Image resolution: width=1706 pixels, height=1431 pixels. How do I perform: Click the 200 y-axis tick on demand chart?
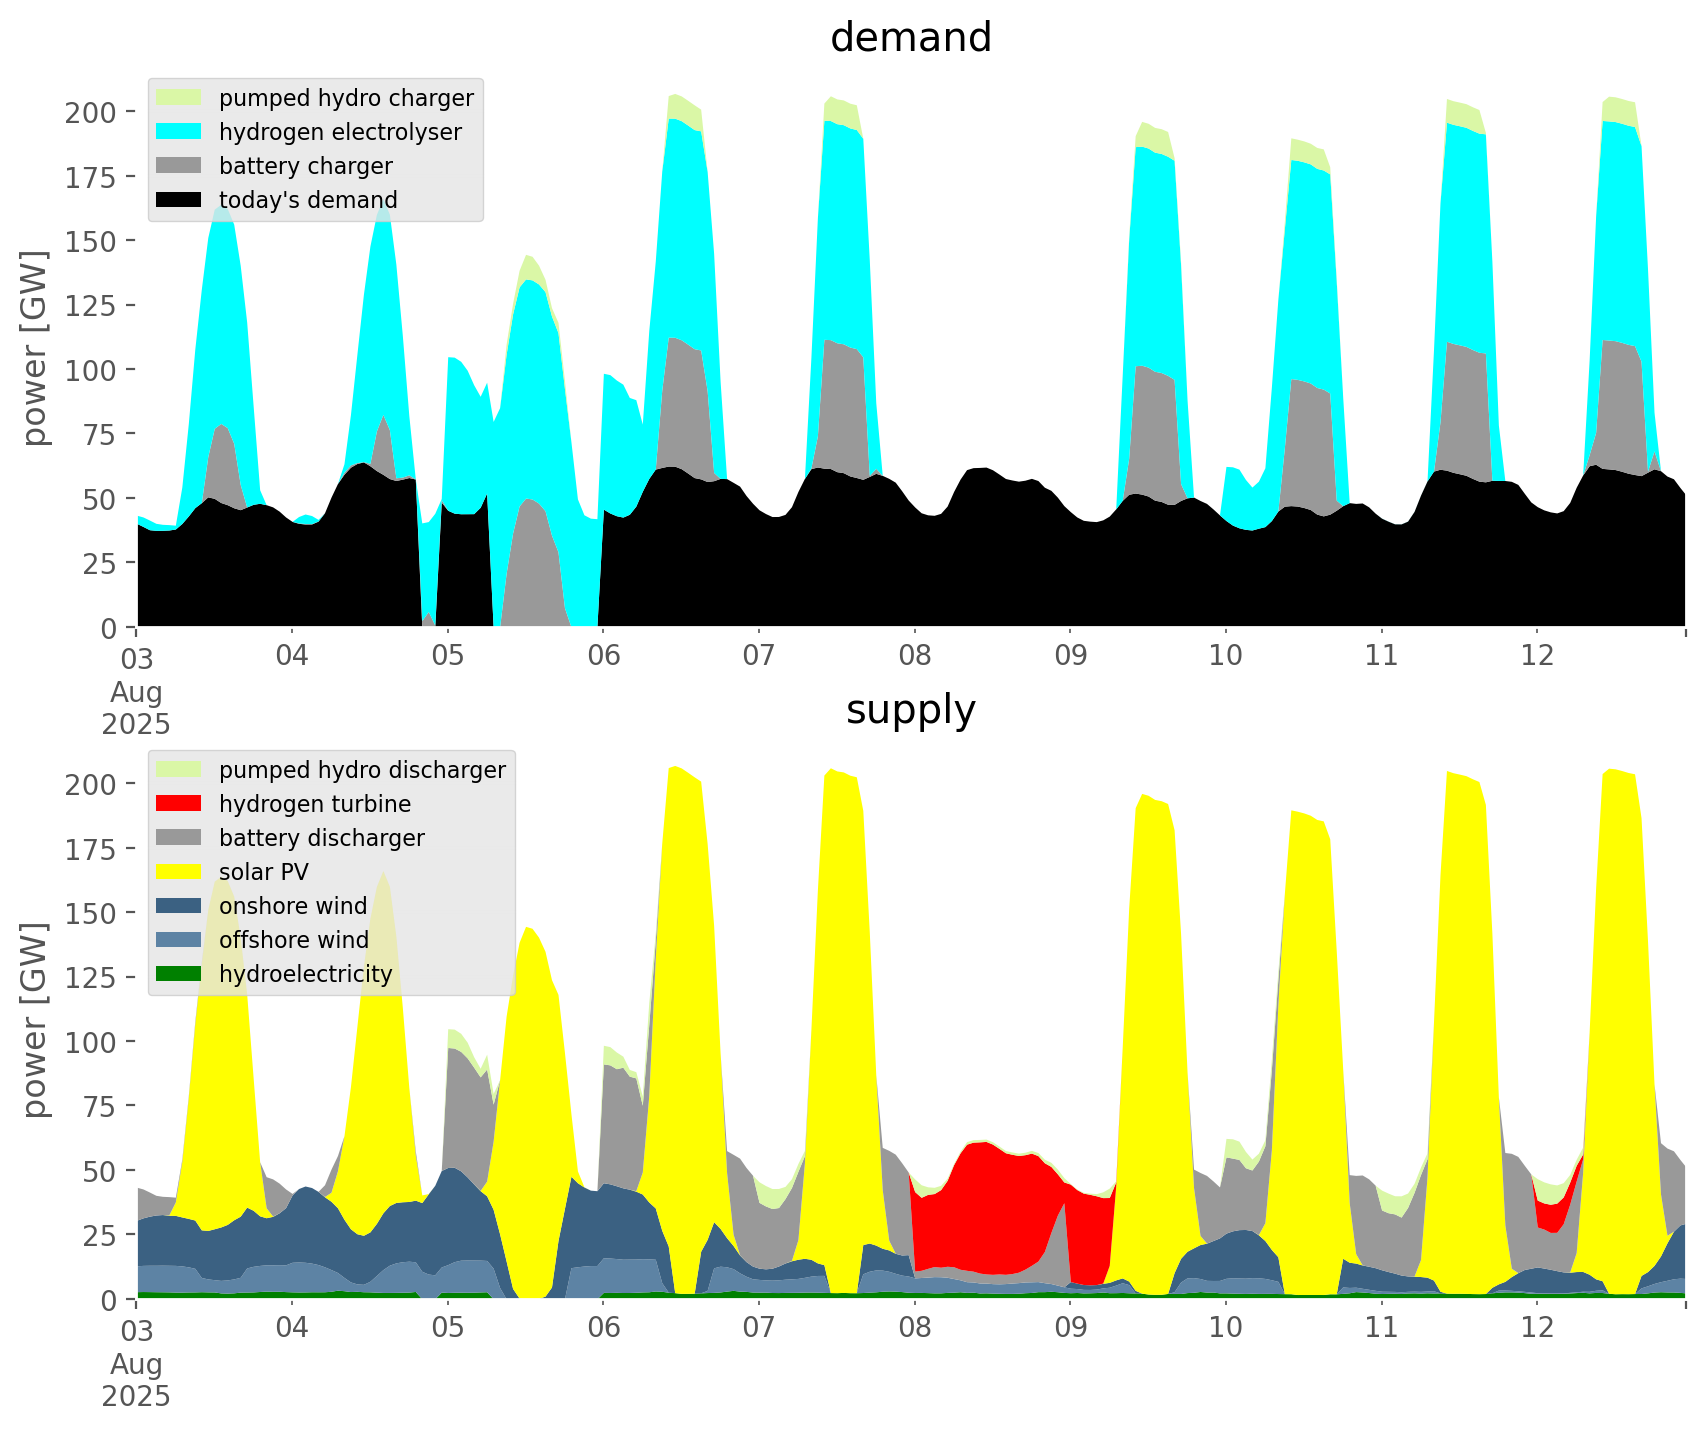coord(92,112)
